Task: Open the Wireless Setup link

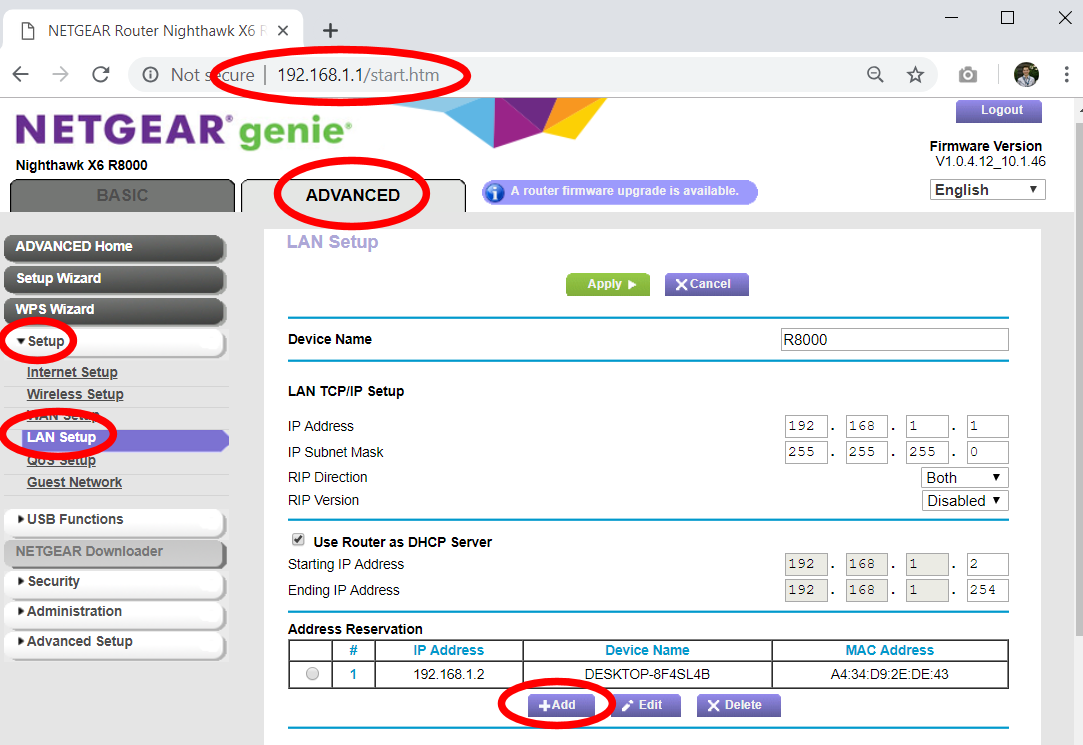Action: pyautogui.click(x=75, y=394)
